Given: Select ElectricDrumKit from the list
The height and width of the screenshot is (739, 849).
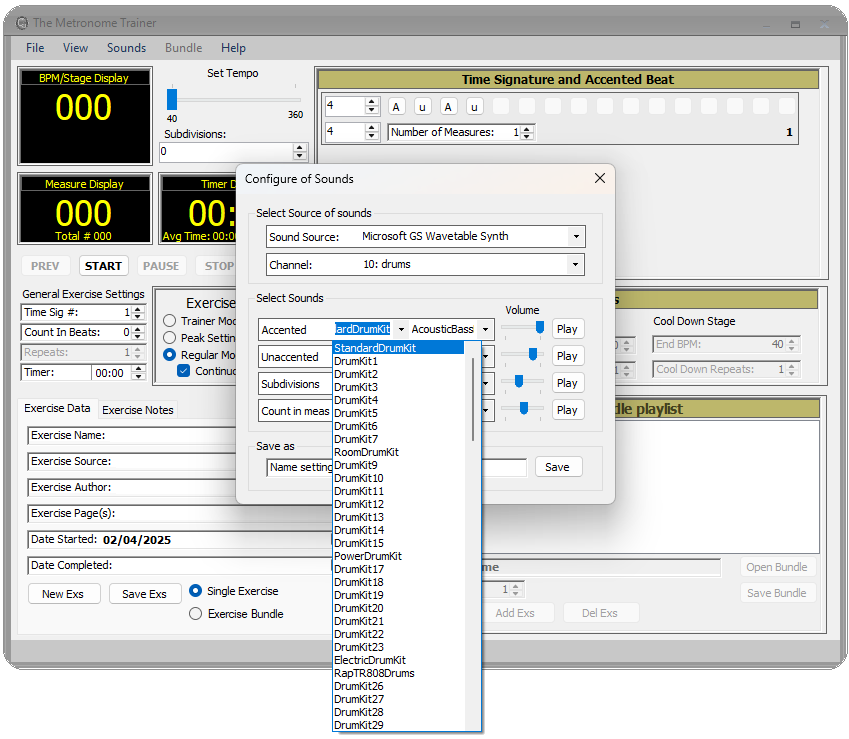Looking at the screenshot, I should pos(370,659).
